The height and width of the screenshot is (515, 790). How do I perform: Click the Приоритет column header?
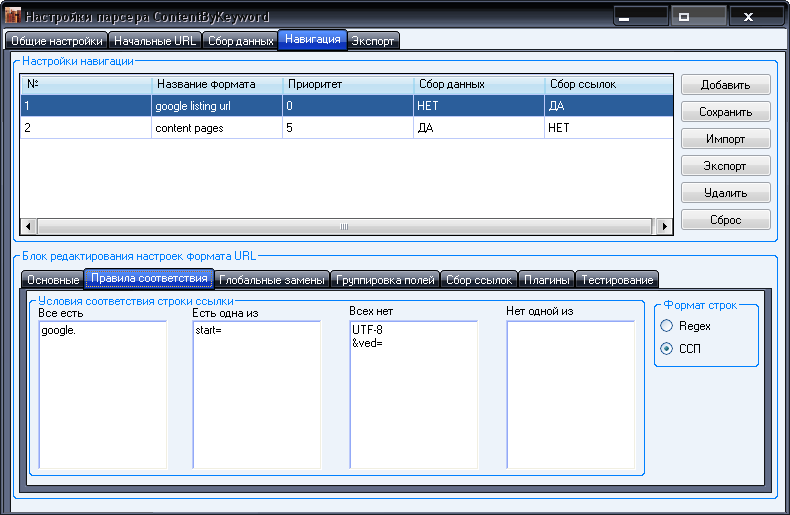(x=347, y=85)
